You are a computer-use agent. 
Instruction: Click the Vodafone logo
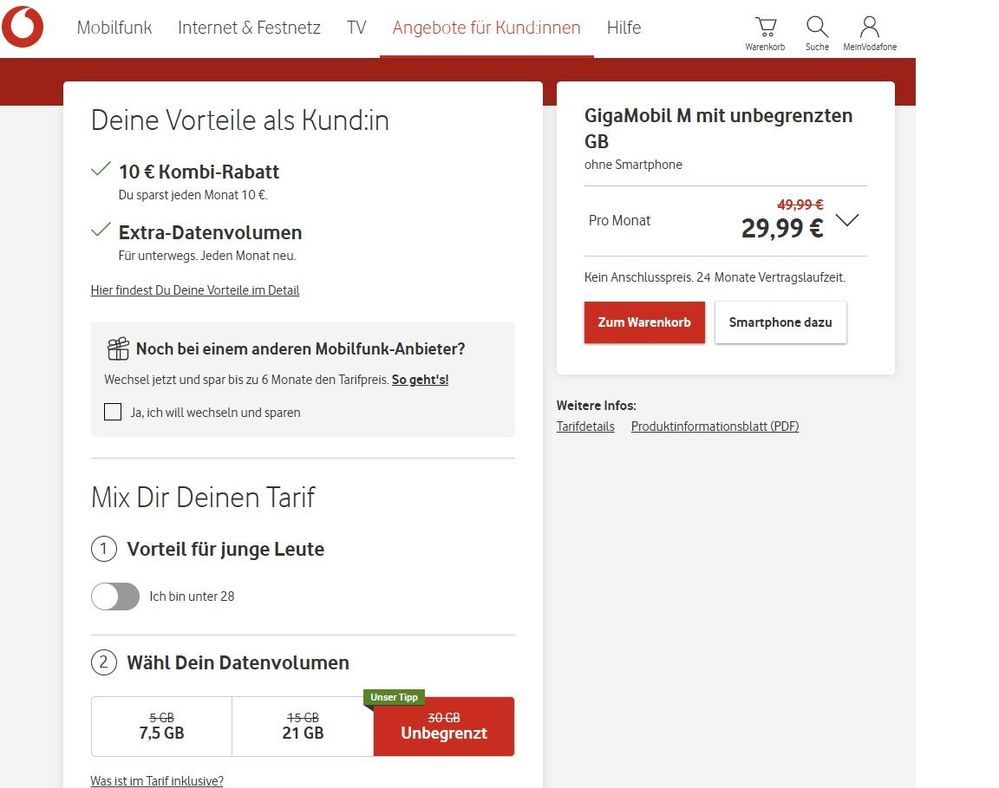(x=23, y=27)
